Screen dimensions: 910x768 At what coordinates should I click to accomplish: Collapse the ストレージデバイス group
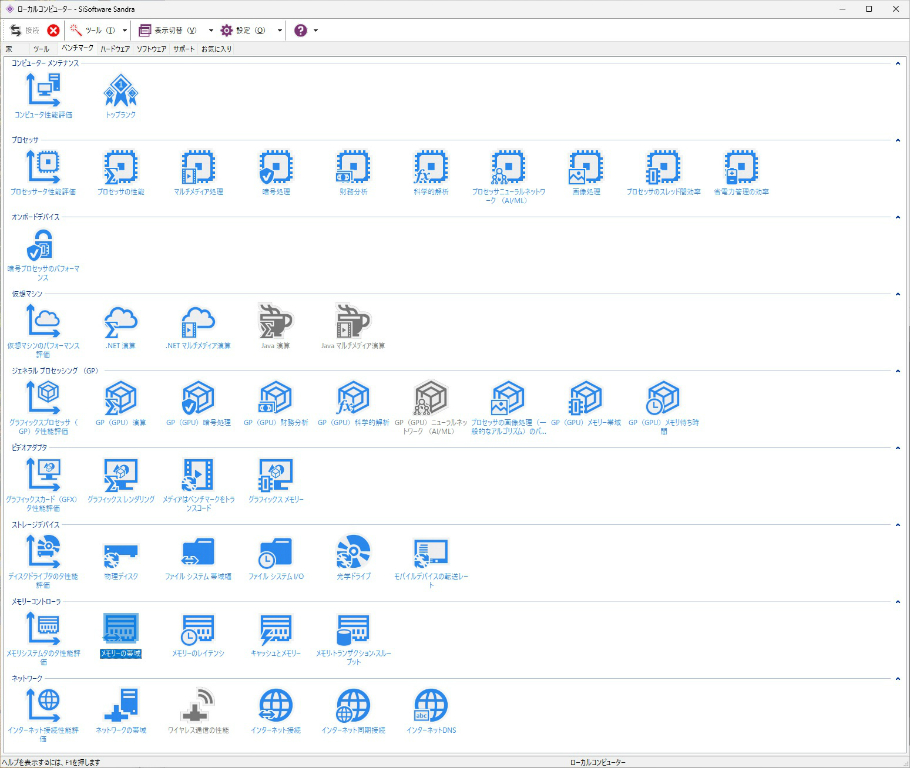[x=898, y=525]
